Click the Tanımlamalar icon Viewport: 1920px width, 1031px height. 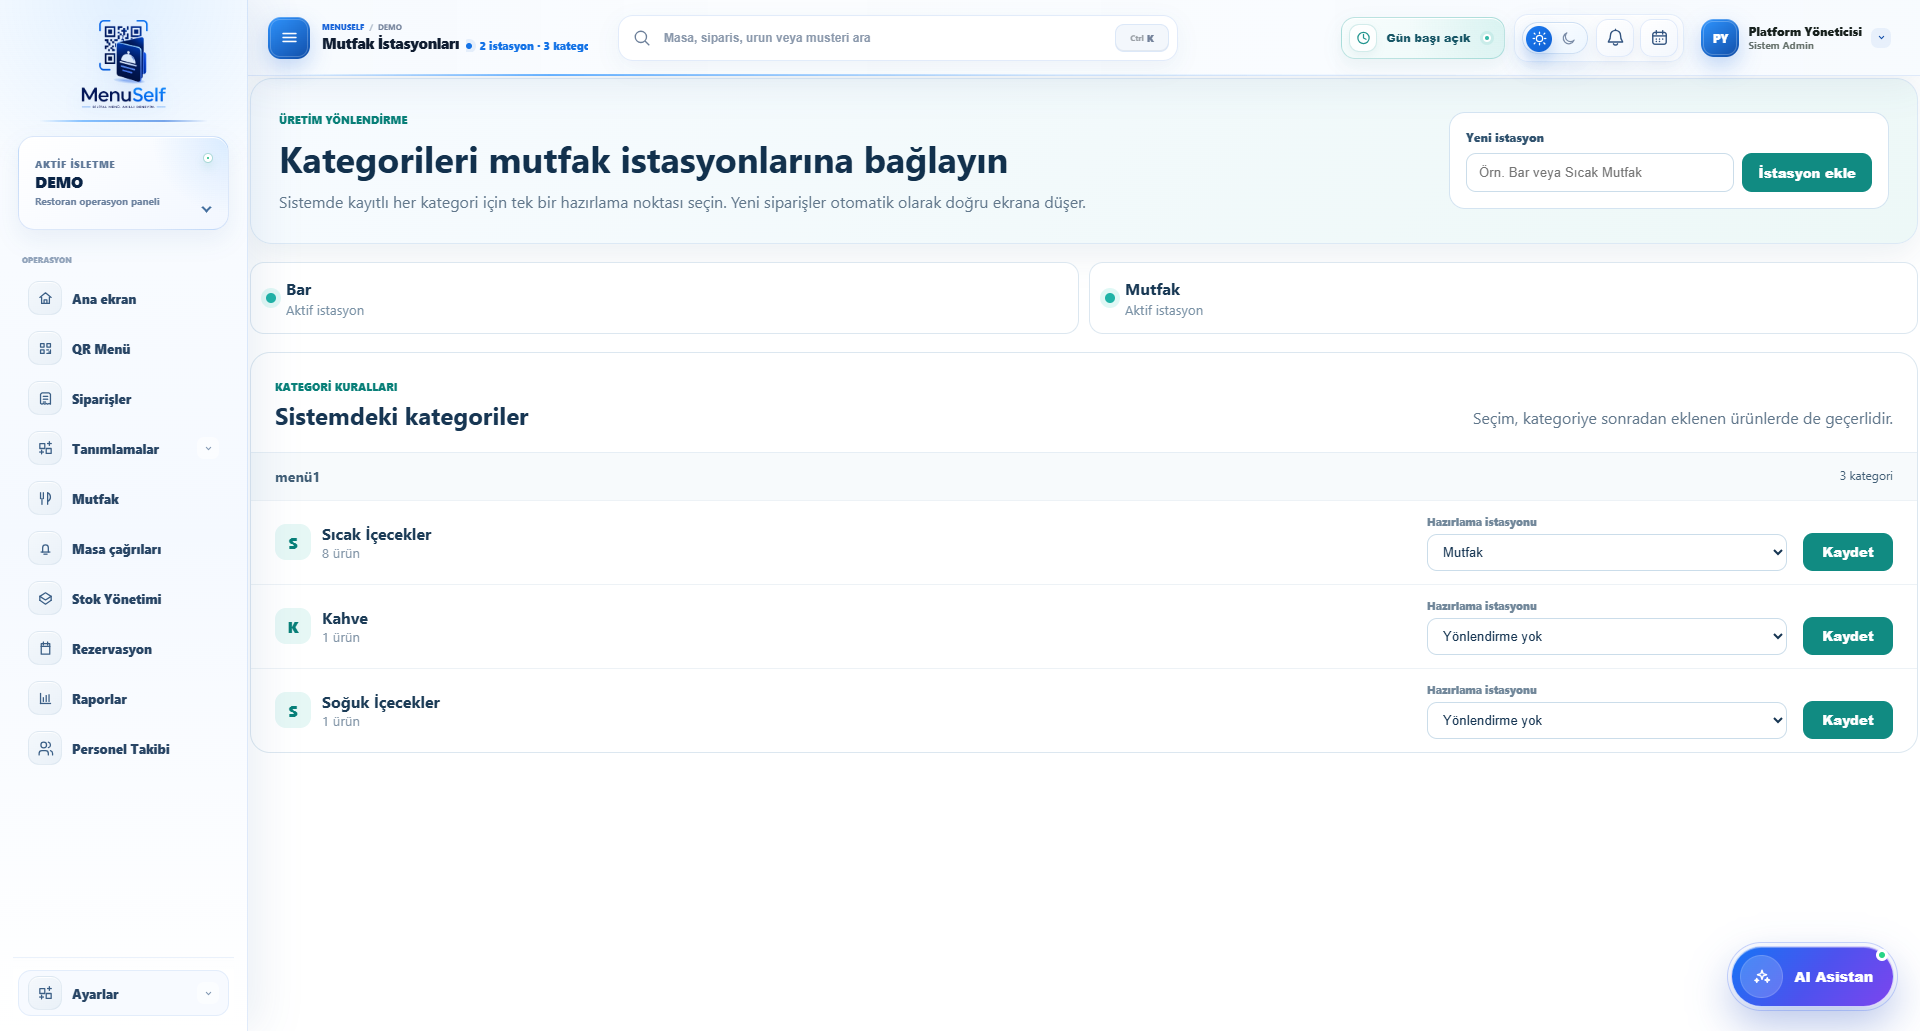[45, 449]
